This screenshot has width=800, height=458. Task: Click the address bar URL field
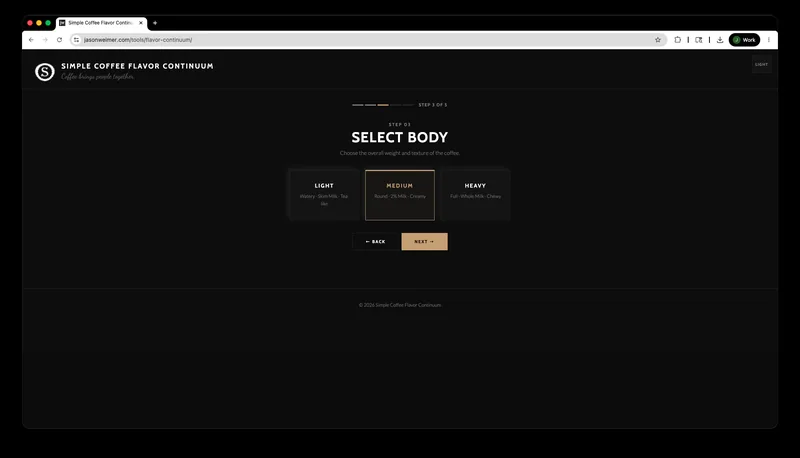click(x=367, y=40)
